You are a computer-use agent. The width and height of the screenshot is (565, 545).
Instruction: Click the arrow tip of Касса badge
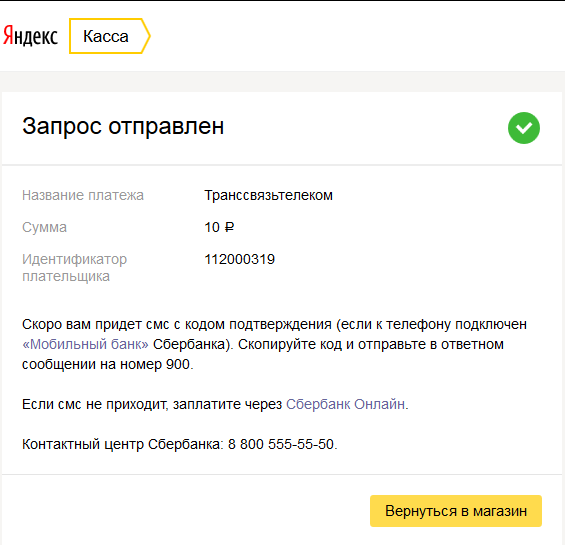pyautogui.click(x=146, y=36)
